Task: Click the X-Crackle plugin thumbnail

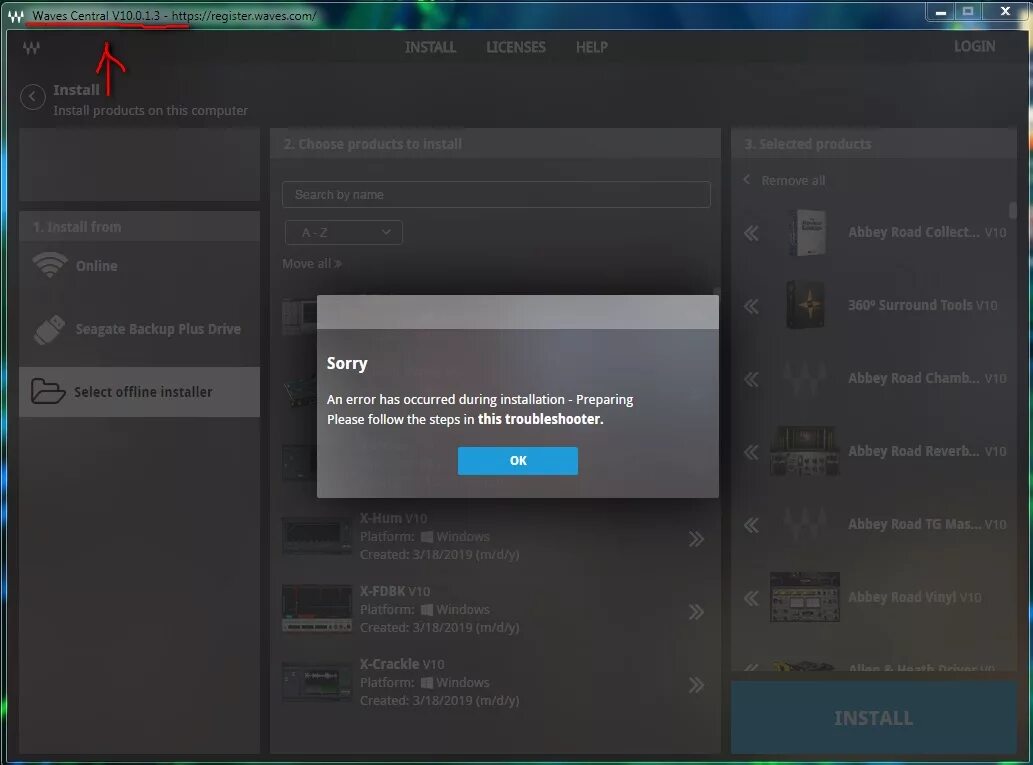Action: pos(317,682)
